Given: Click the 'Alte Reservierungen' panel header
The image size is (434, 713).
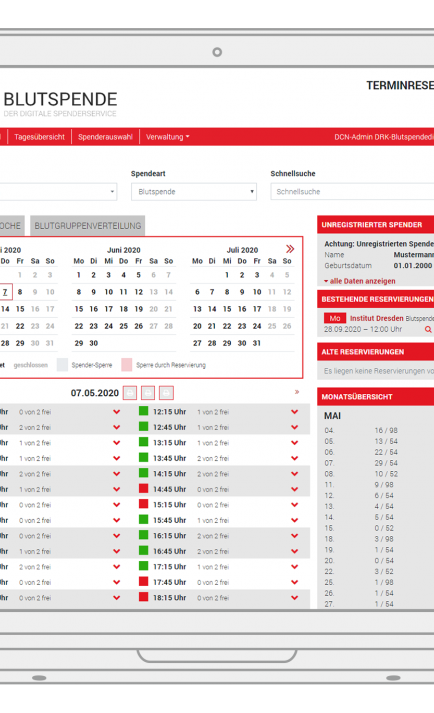Looking at the screenshot, I should (375, 352).
